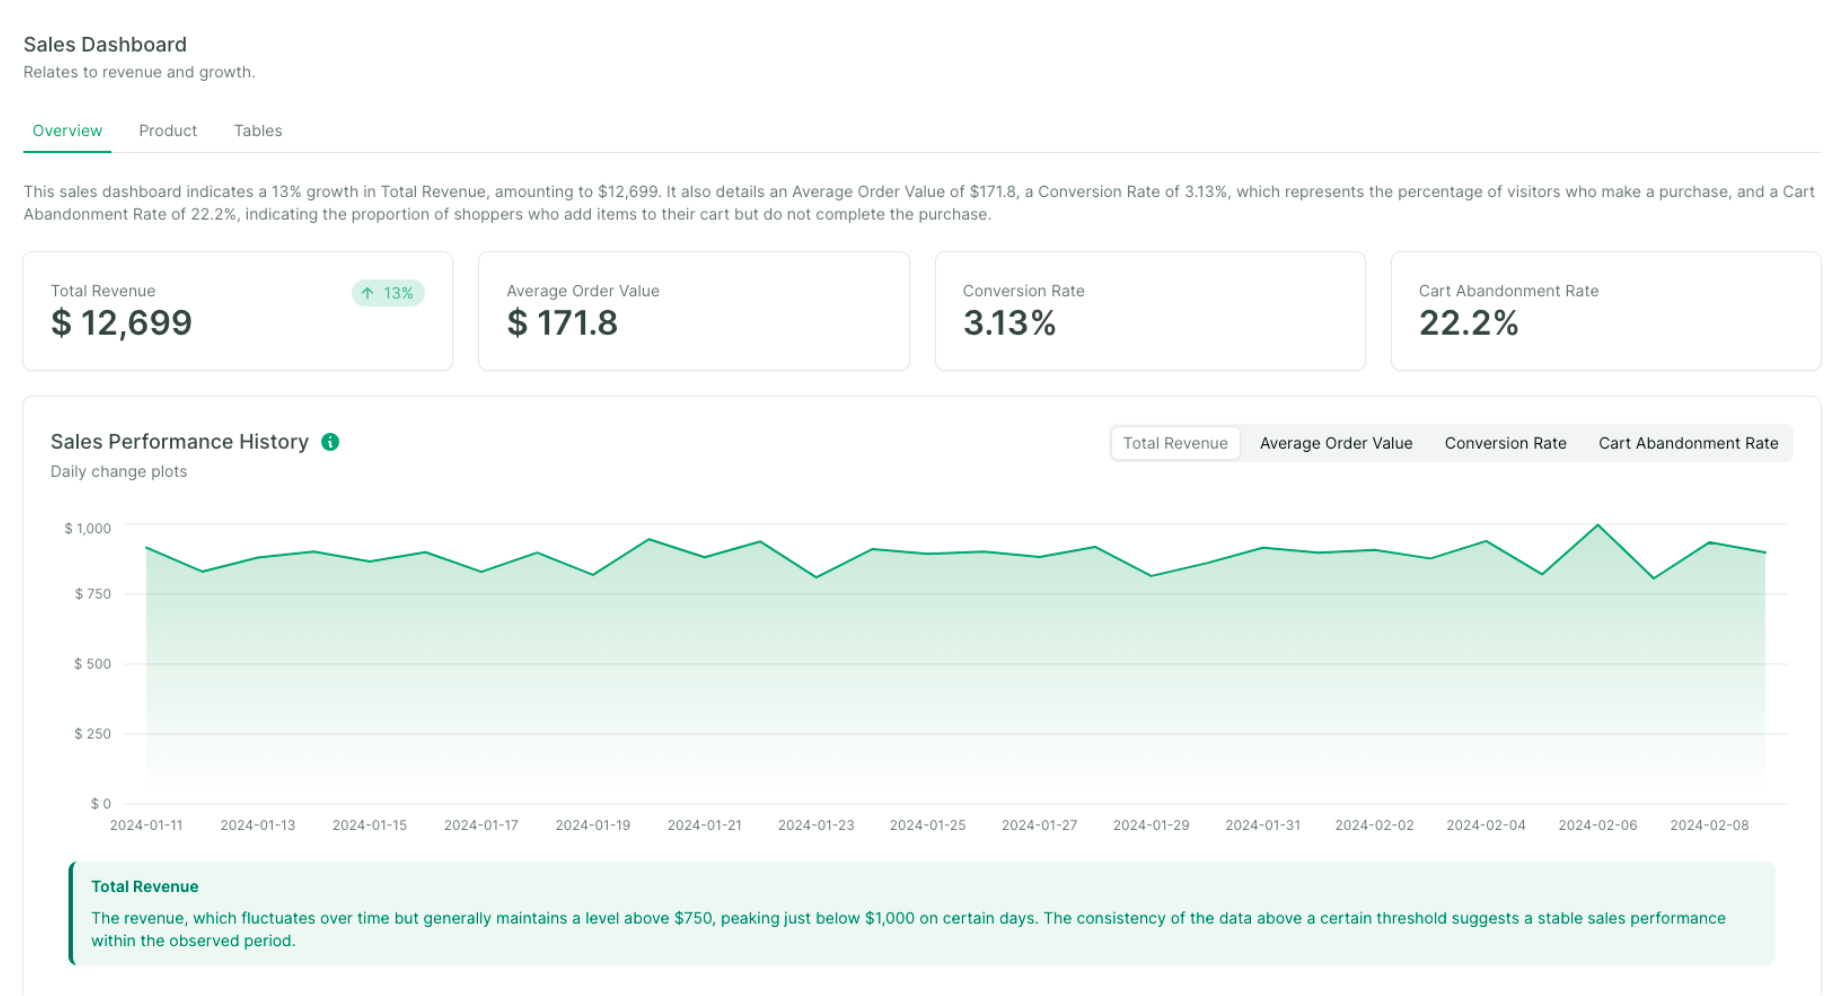This screenshot has height=996, width=1828.
Task: Select the Total Revenue chart metric button
Action: [1175, 443]
